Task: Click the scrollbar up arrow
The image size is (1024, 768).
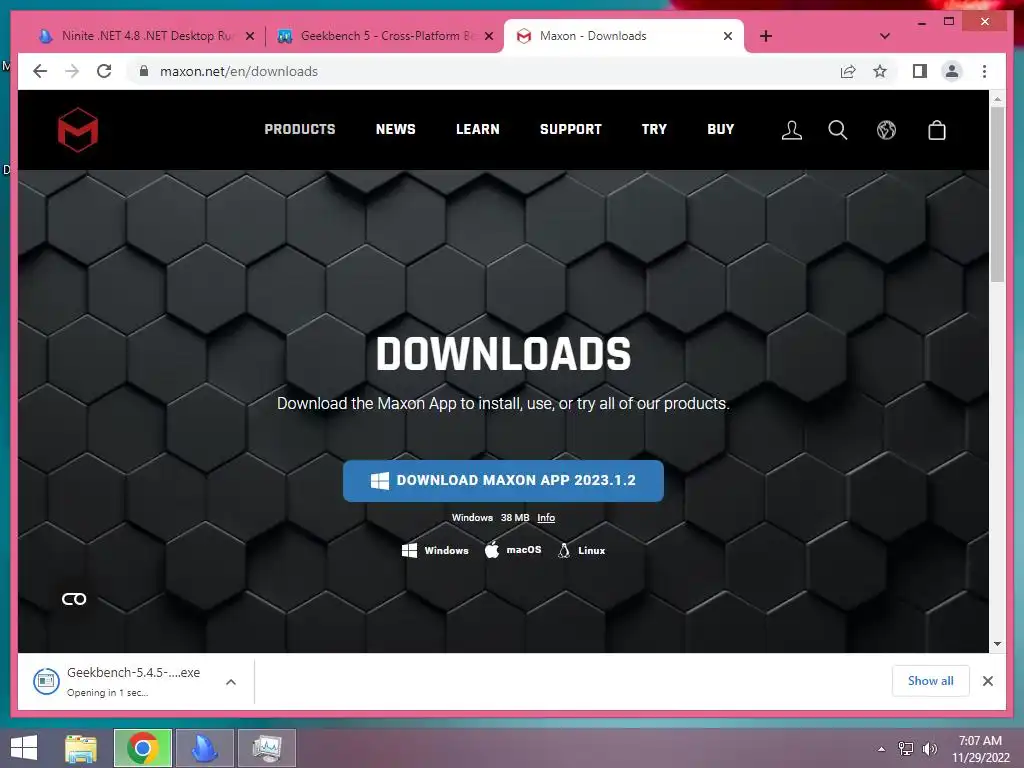Action: (997, 99)
